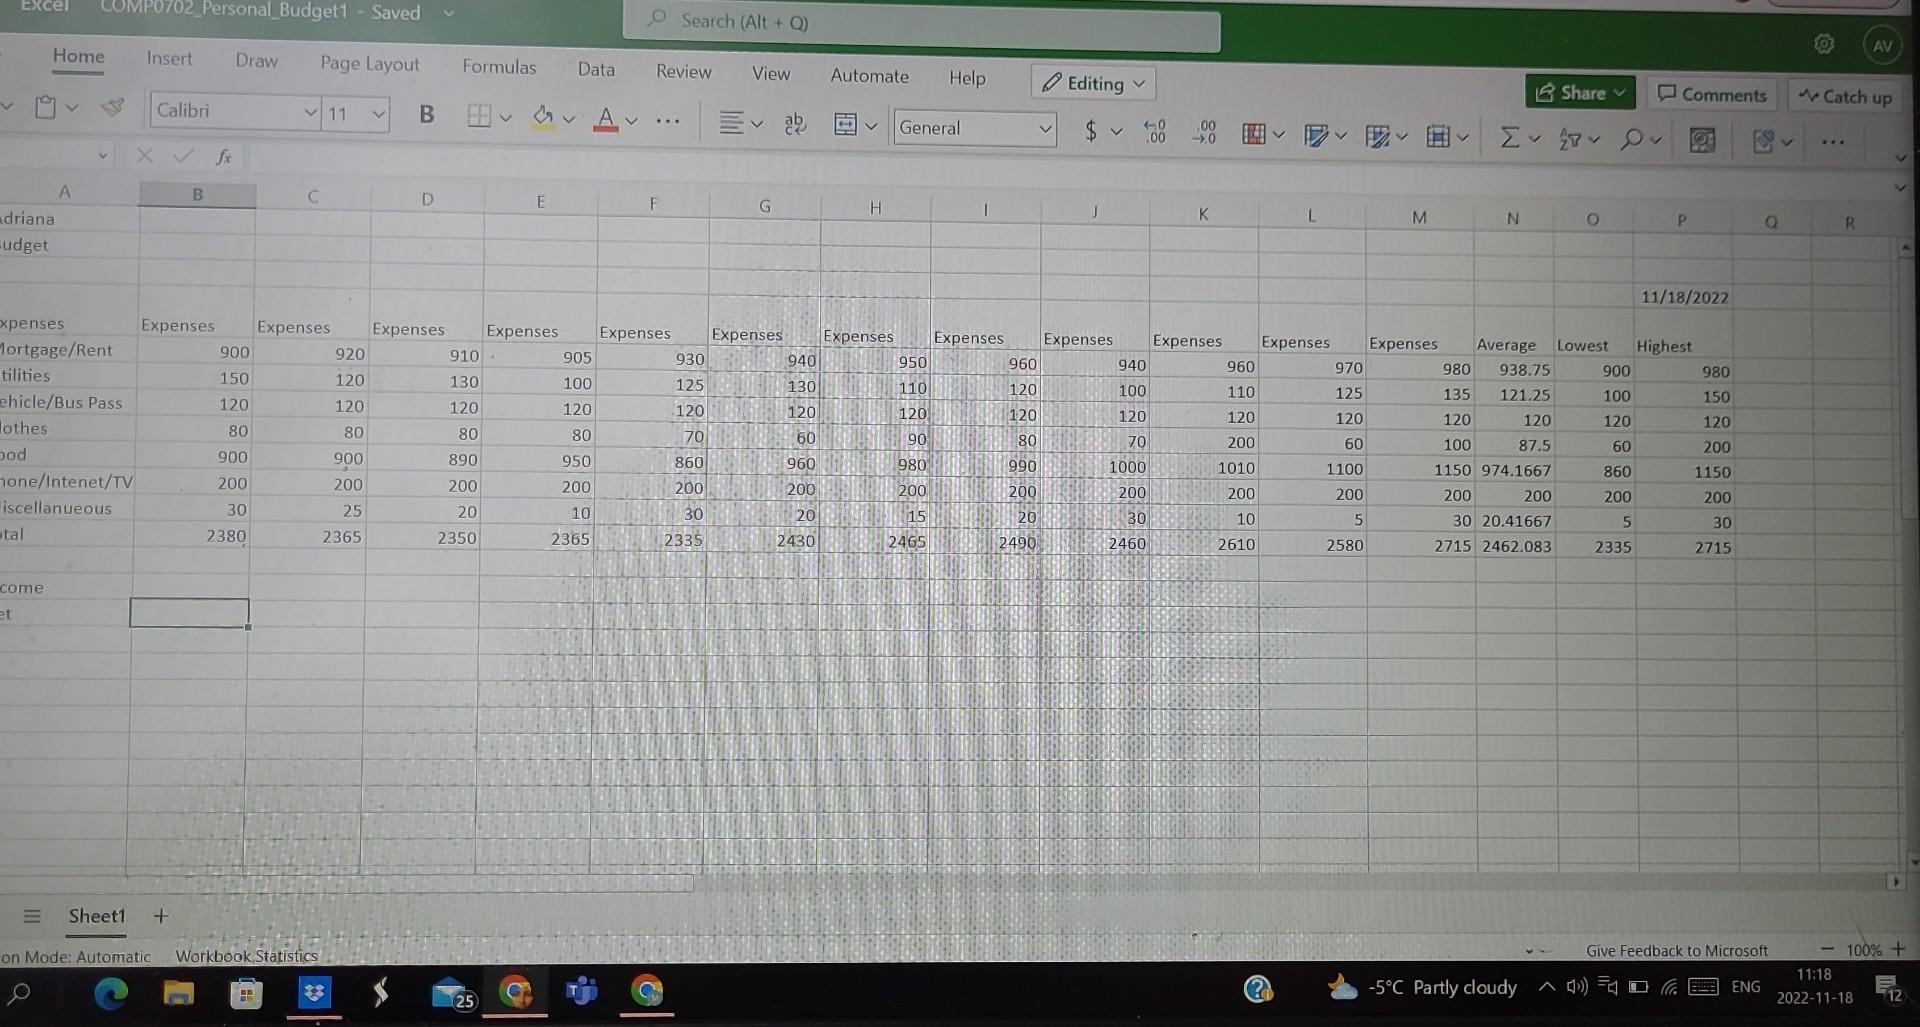Open Comments with the Comments button
Image resolution: width=1920 pixels, height=1027 pixels.
pyautogui.click(x=1711, y=94)
